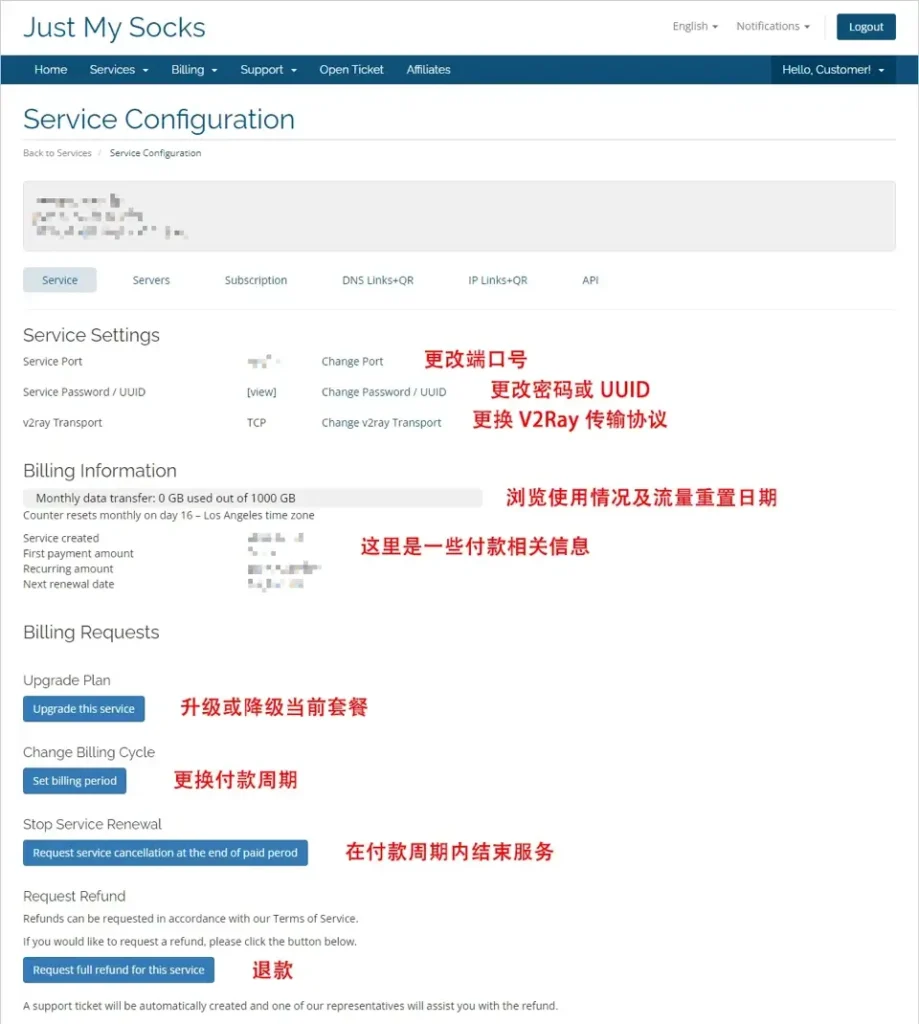
Task: Open the API tab
Action: 590,280
